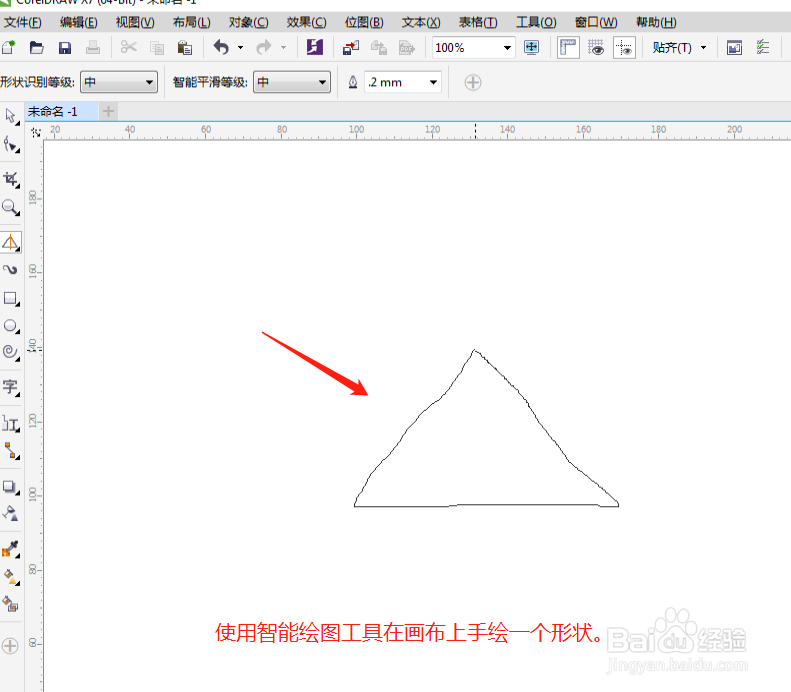Select the Artistic Media tool
The image size is (791, 692).
(x=11, y=269)
